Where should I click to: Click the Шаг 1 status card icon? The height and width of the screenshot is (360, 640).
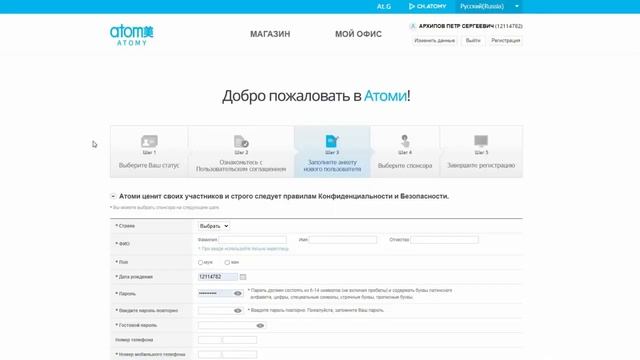tap(149, 141)
